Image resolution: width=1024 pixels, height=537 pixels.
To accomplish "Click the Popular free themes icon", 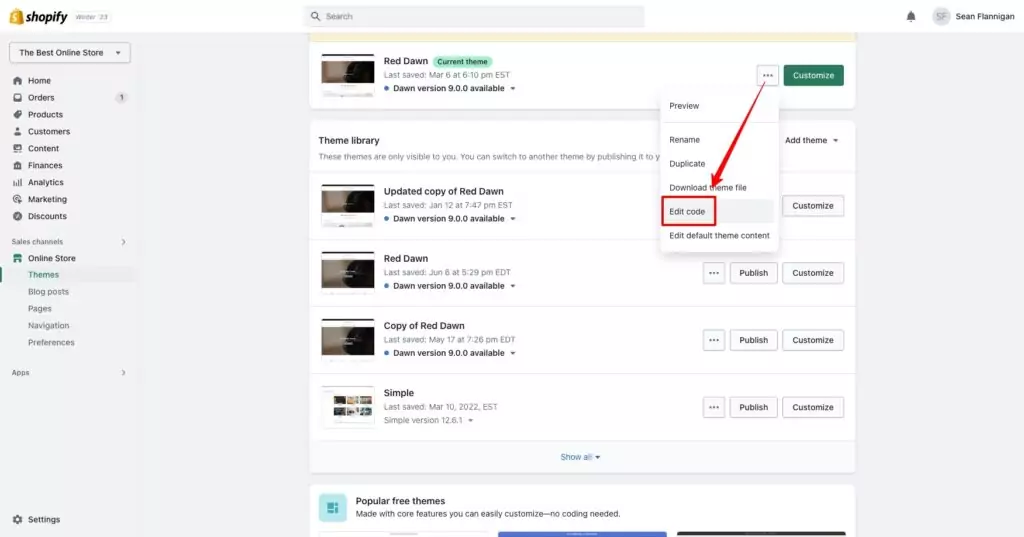I will pos(332,508).
